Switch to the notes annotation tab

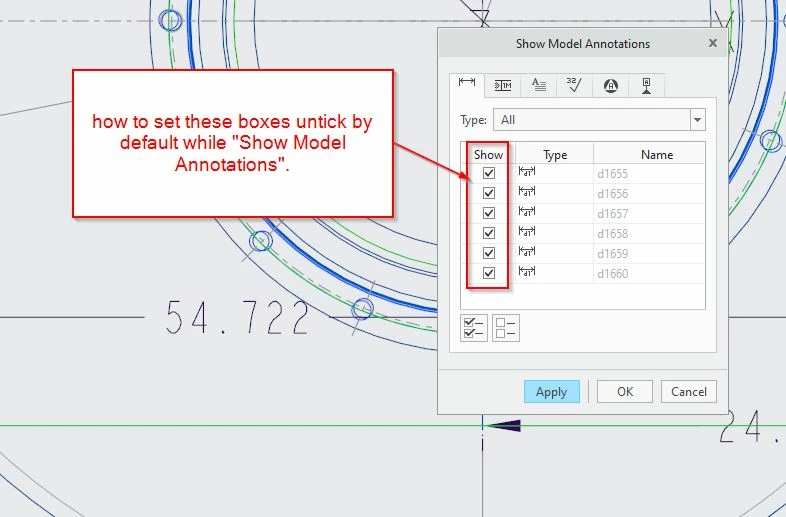coord(539,85)
